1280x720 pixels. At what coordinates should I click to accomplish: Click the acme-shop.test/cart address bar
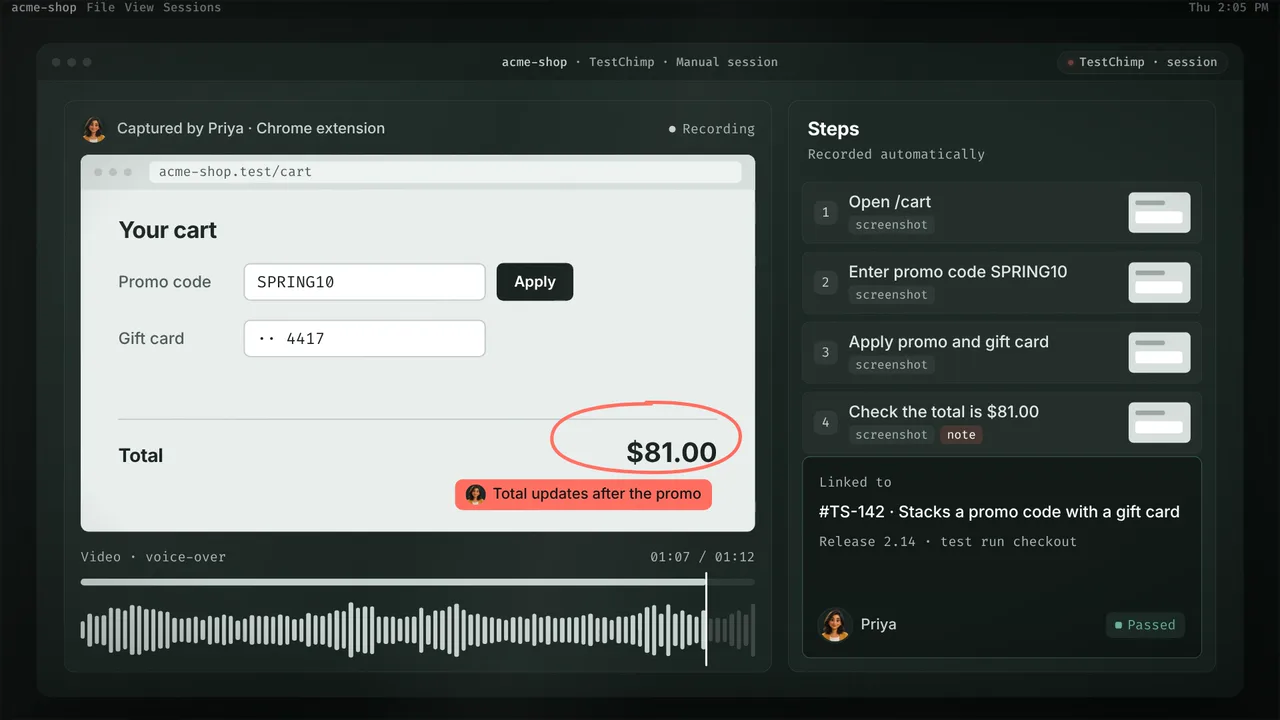click(x=446, y=172)
